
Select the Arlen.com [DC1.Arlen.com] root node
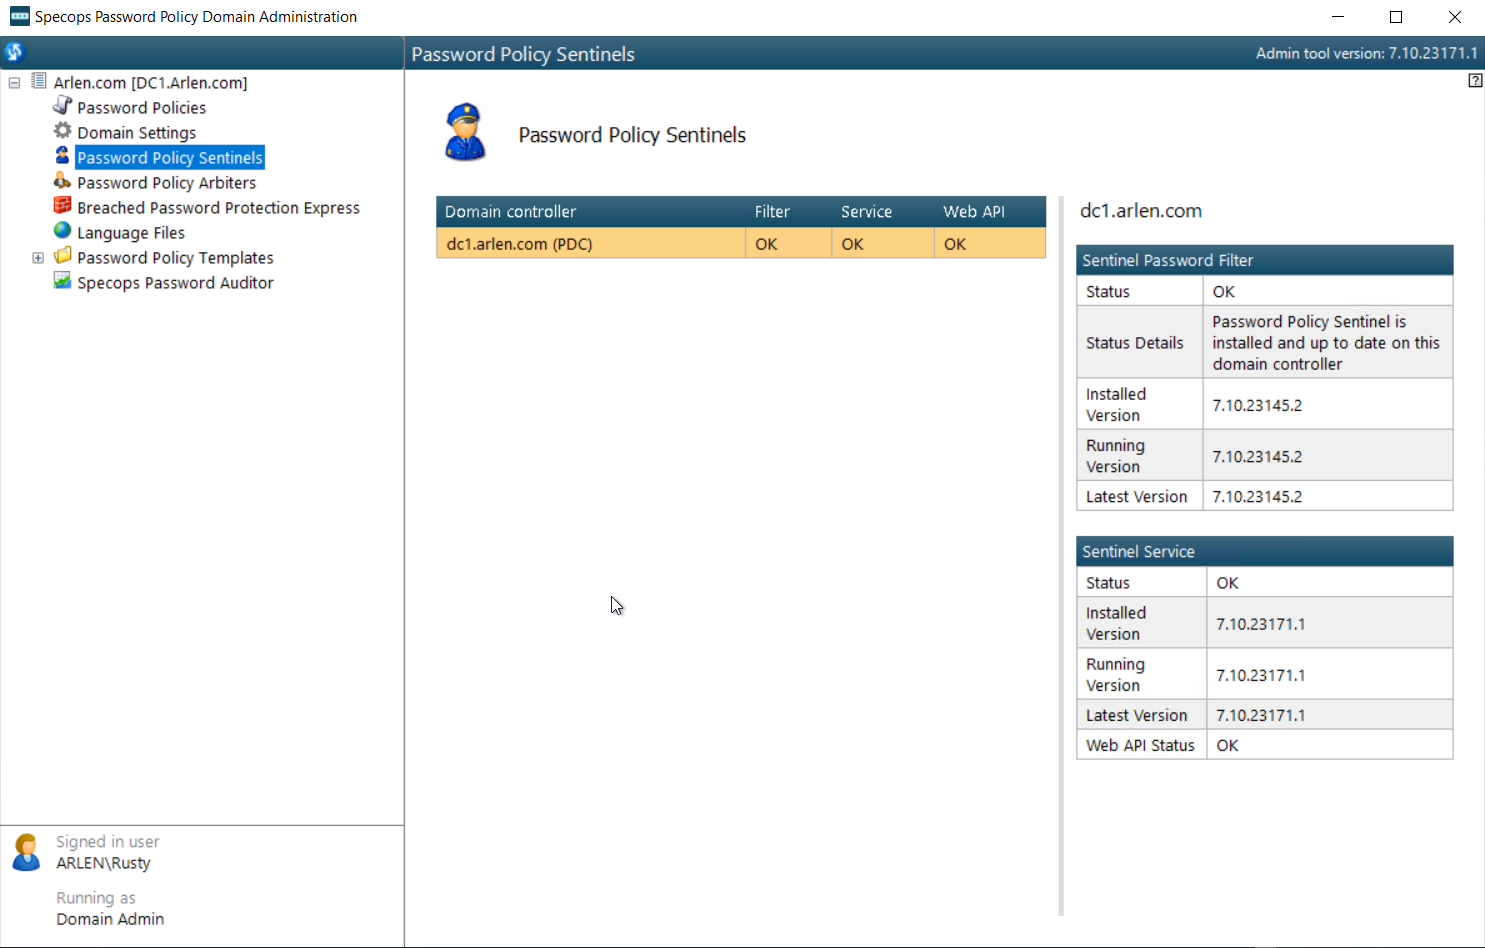pos(151,83)
